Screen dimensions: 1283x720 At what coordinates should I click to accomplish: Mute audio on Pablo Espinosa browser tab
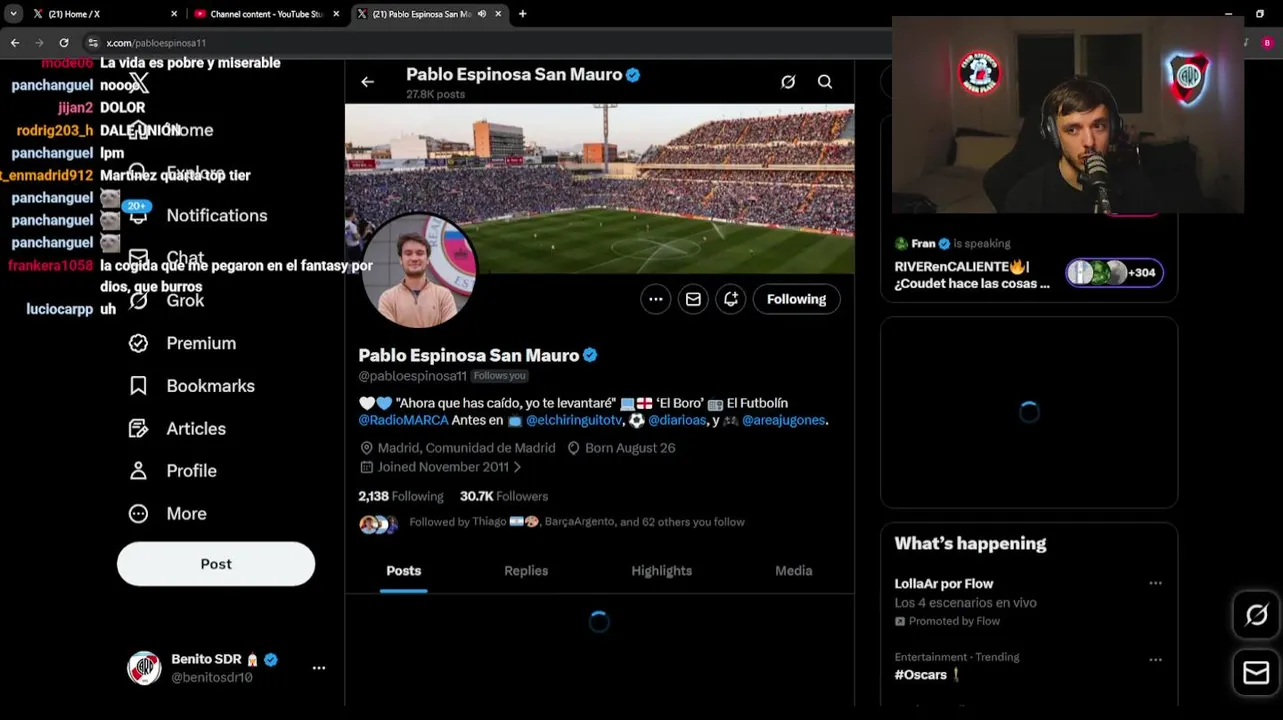482,14
